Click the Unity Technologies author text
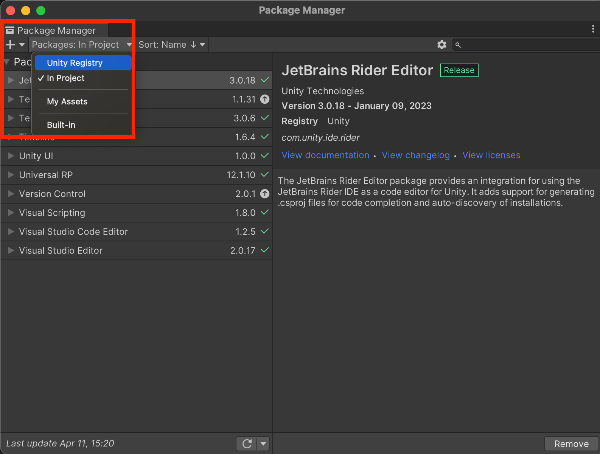The width and height of the screenshot is (600, 454). (323, 91)
